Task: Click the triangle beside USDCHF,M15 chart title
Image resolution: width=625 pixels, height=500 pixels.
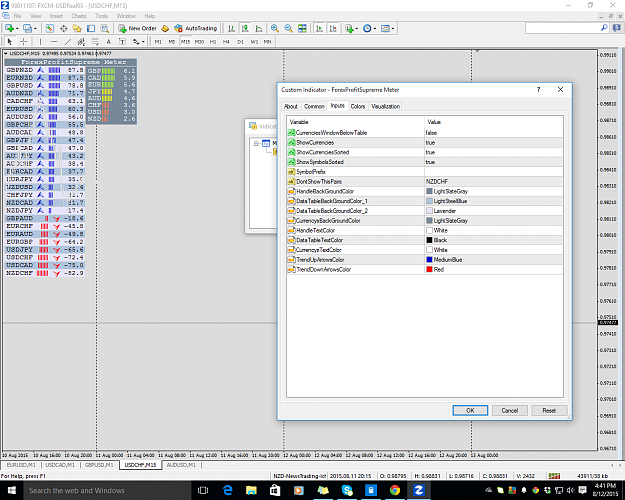Action: point(6,53)
